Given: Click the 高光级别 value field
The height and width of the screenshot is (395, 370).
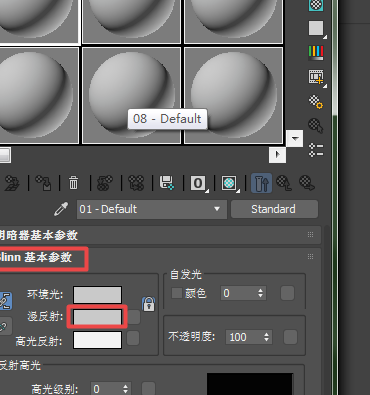Looking at the screenshot, I should (x=106, y=389).
